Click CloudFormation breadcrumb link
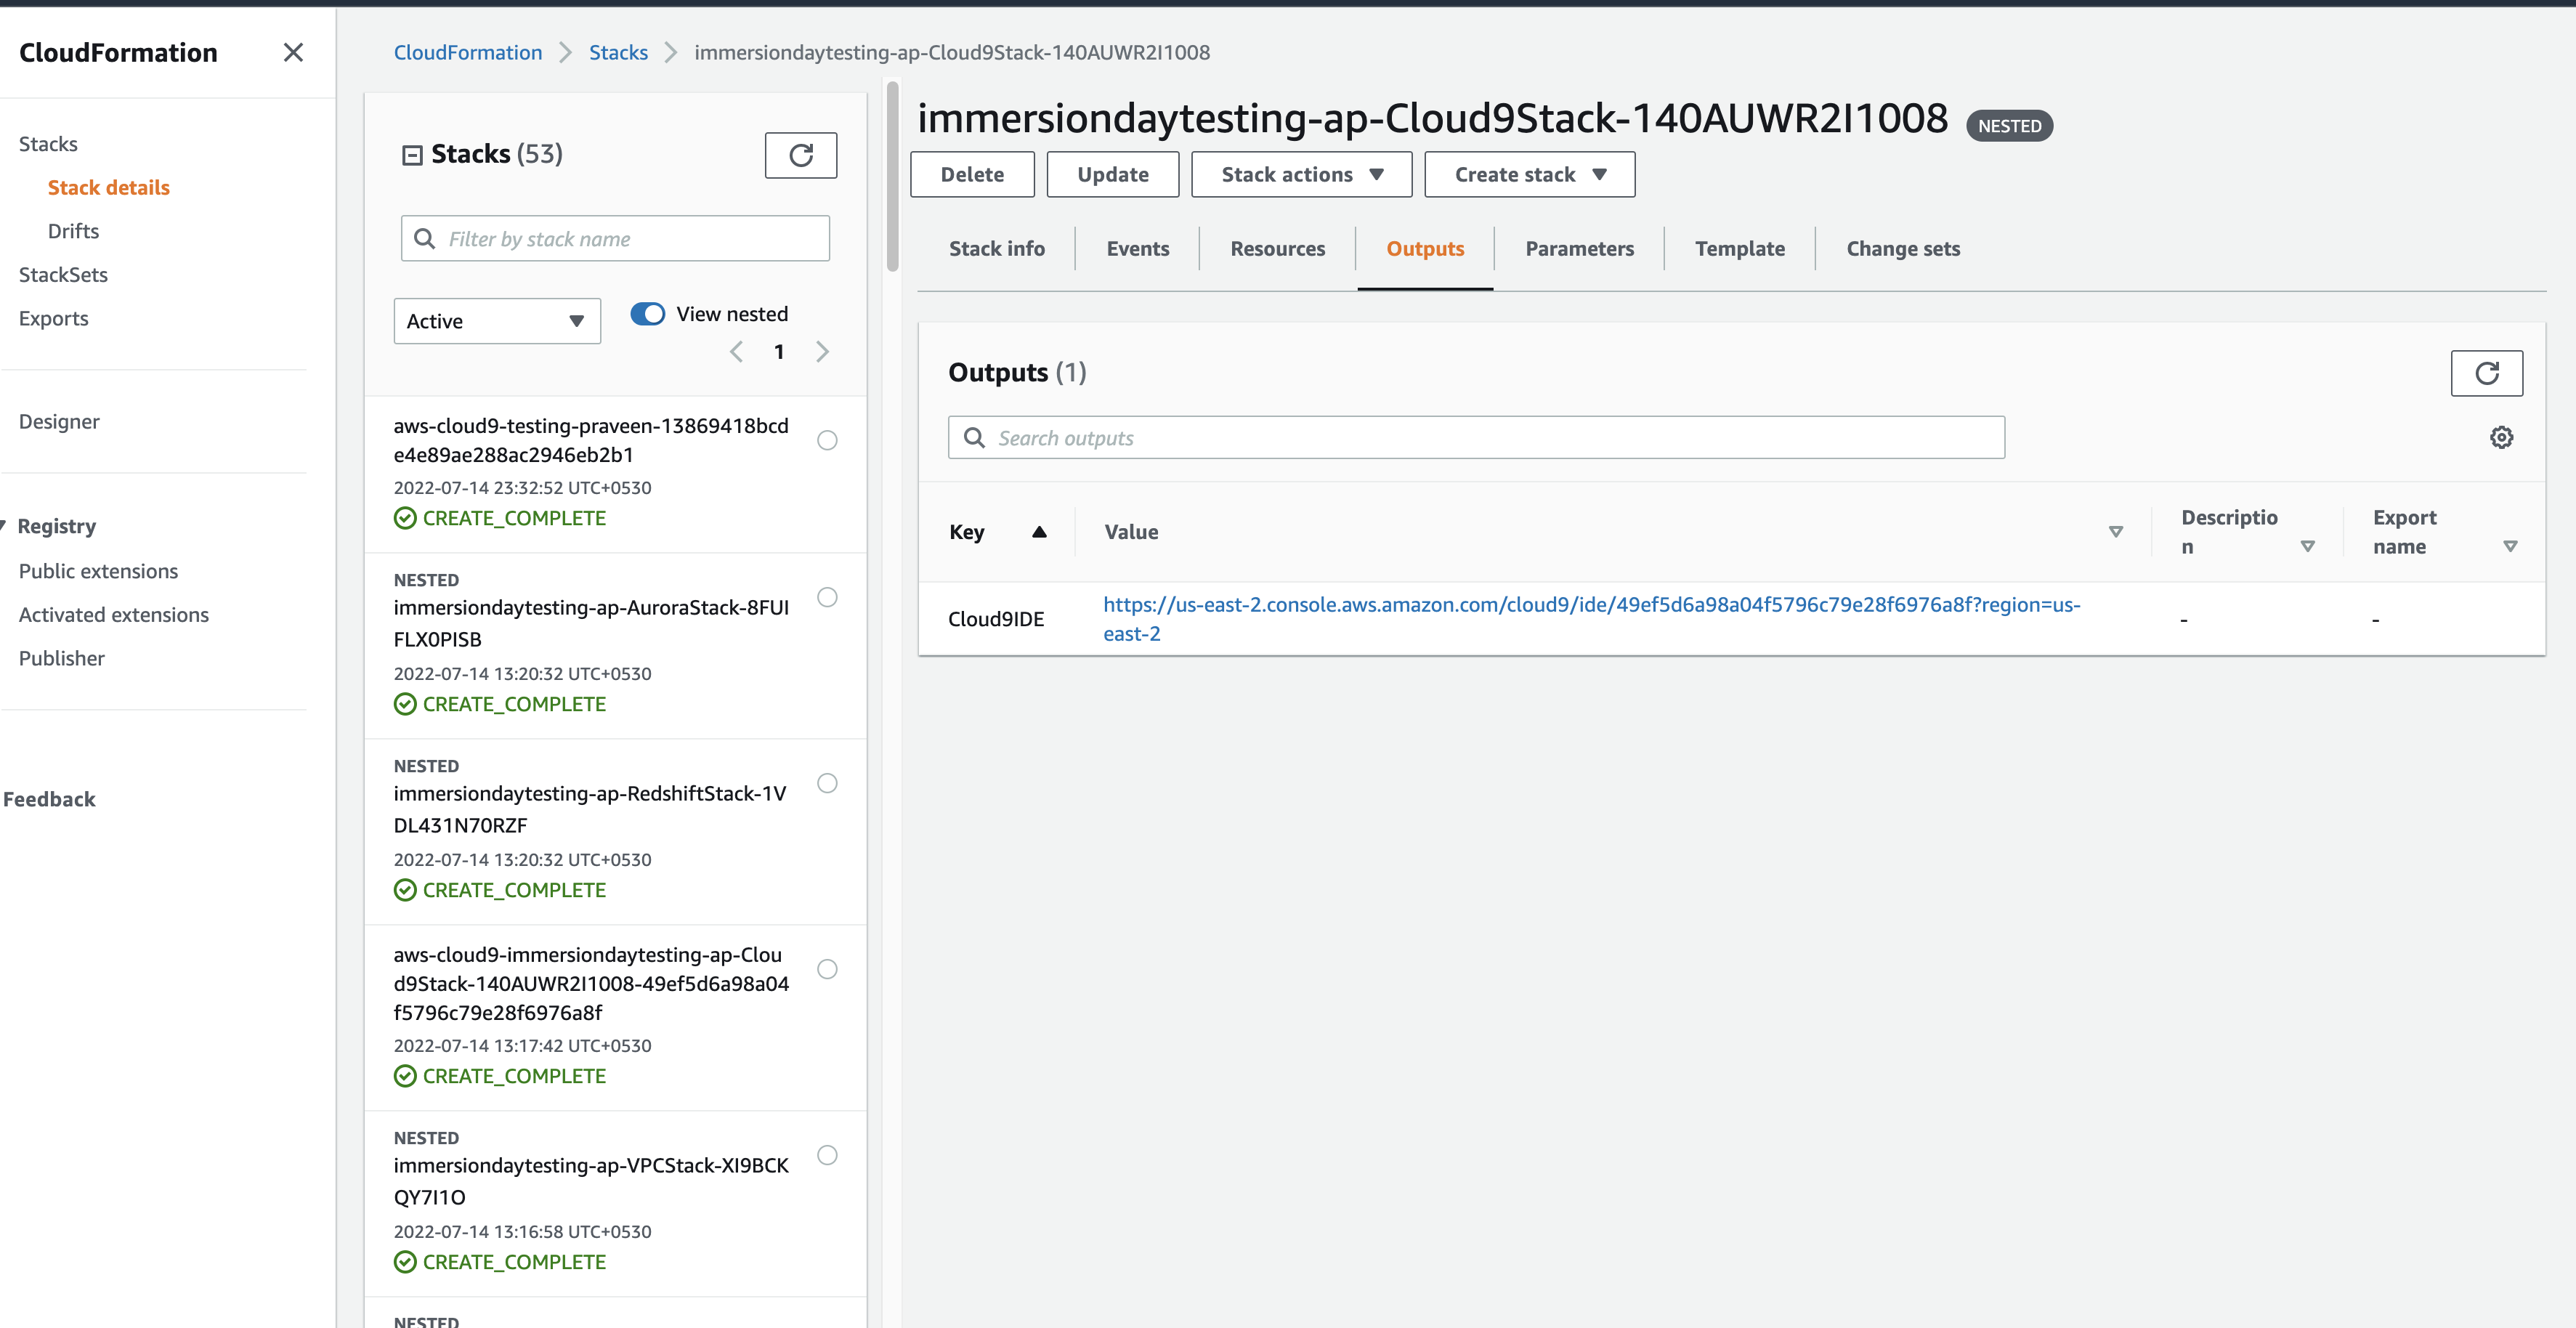The image size is (2576, 1328). [x=467, y=52]
